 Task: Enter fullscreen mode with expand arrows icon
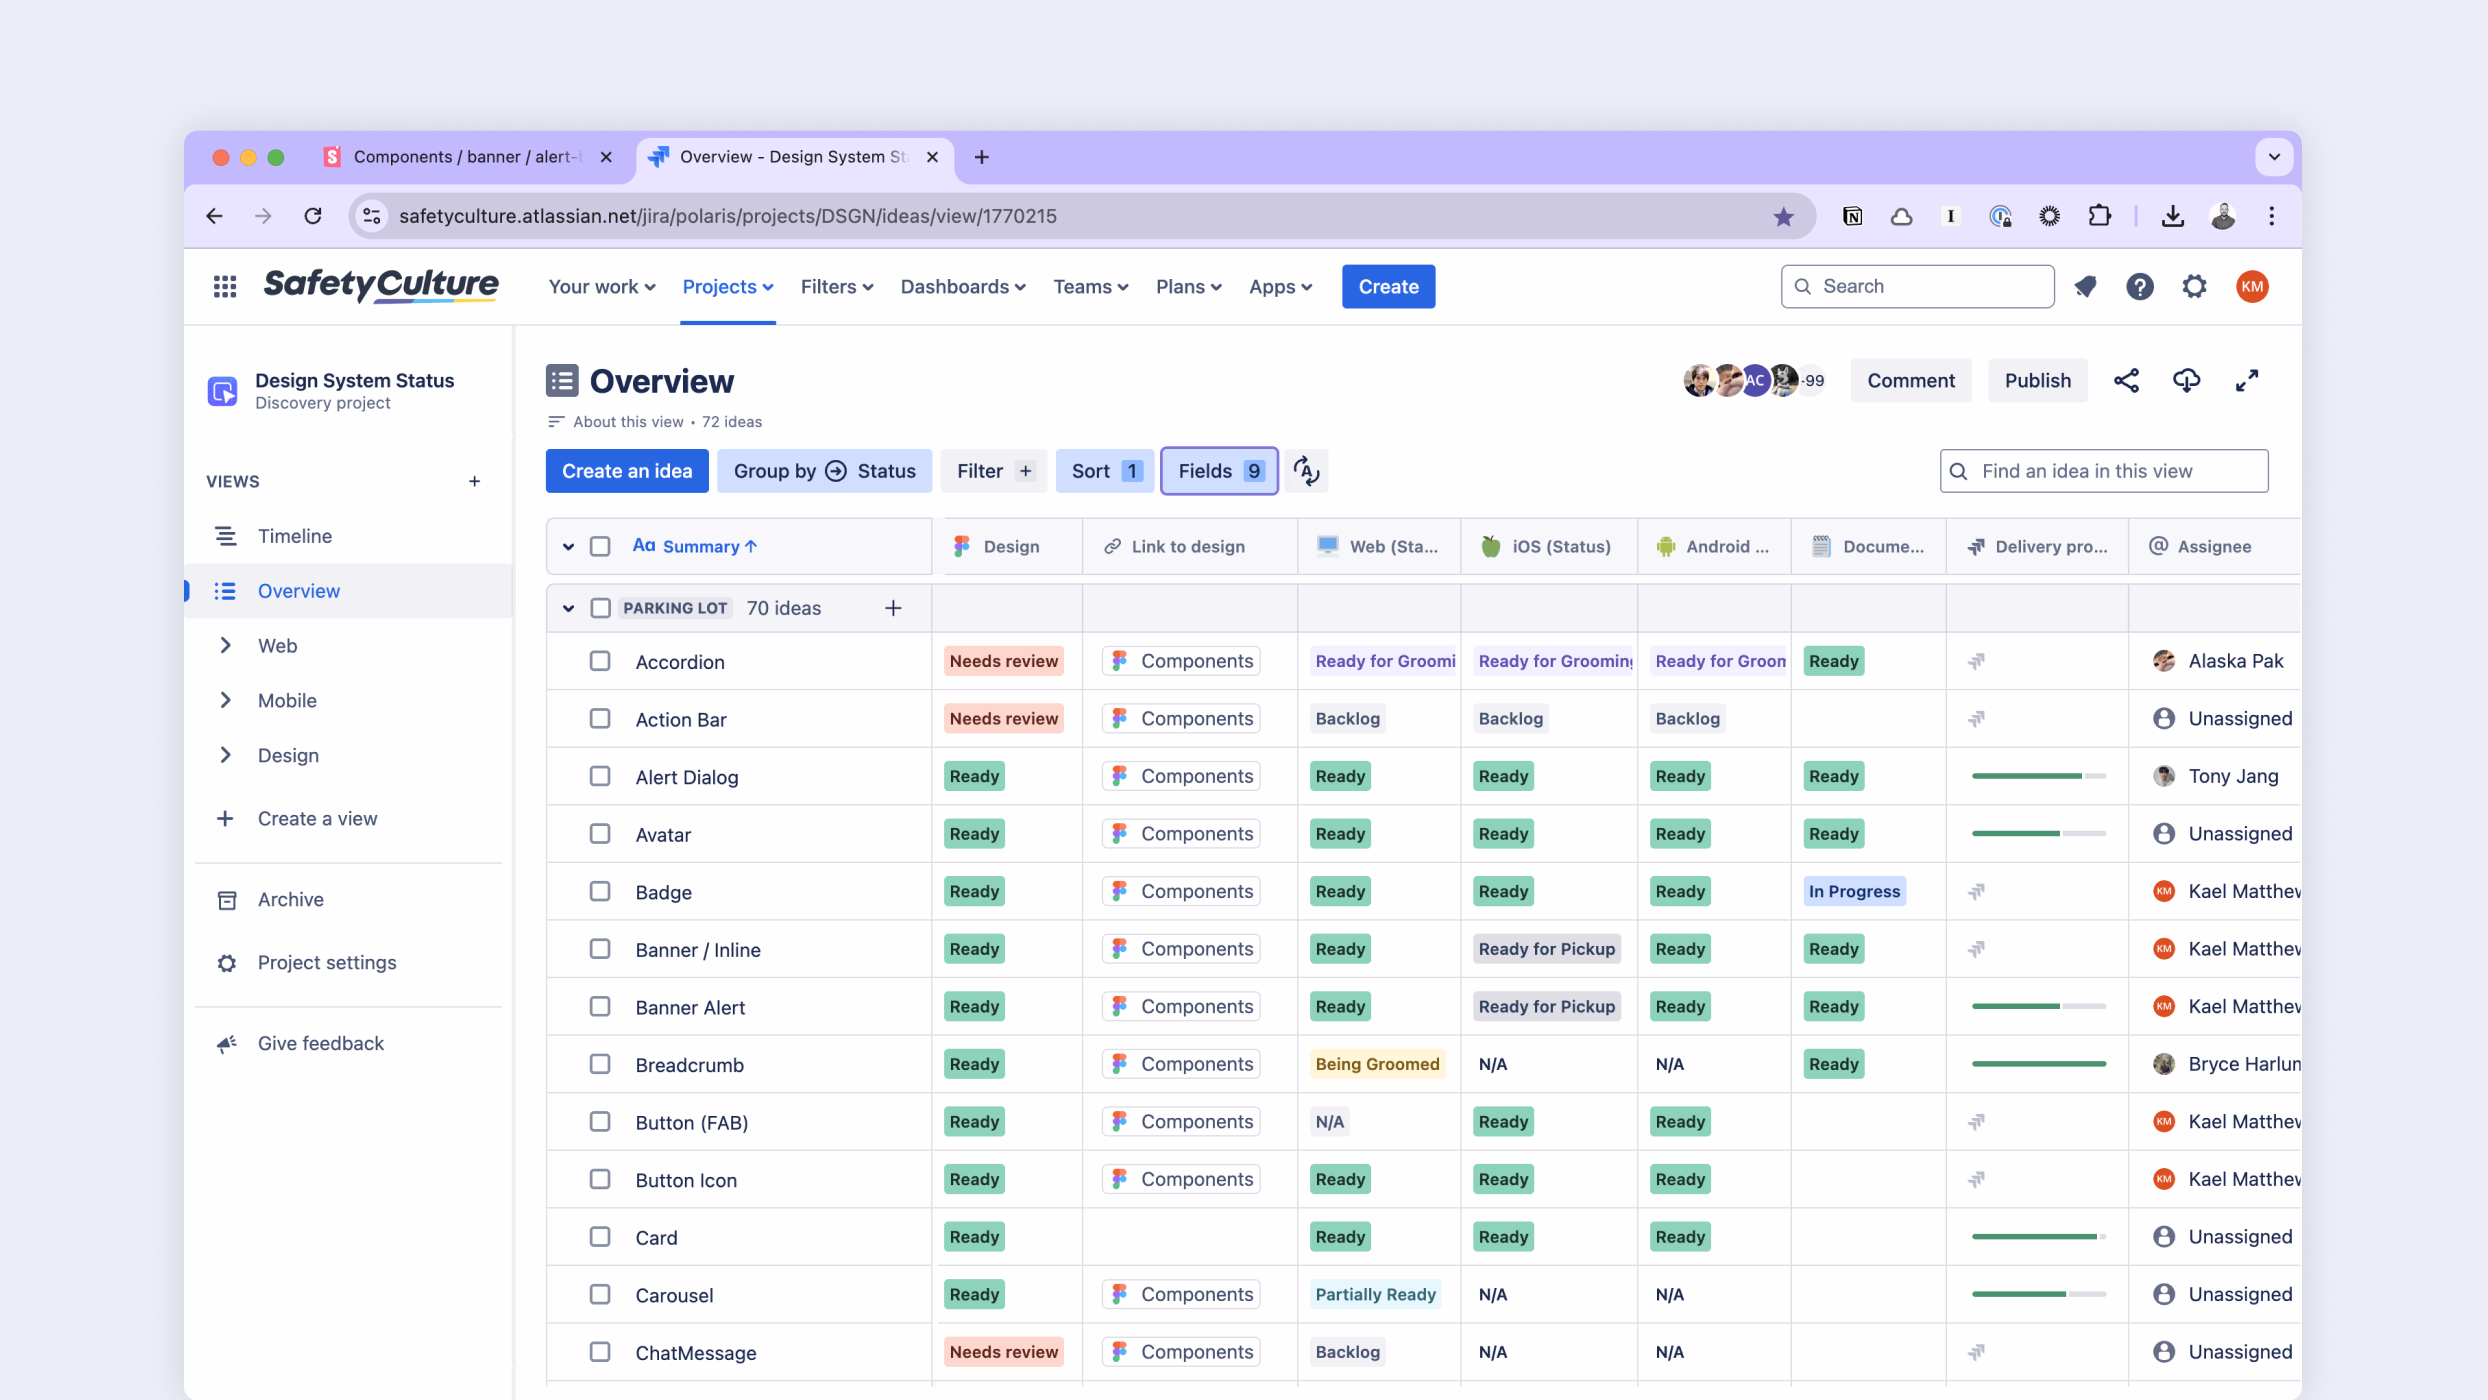(x=2246, y=381)
